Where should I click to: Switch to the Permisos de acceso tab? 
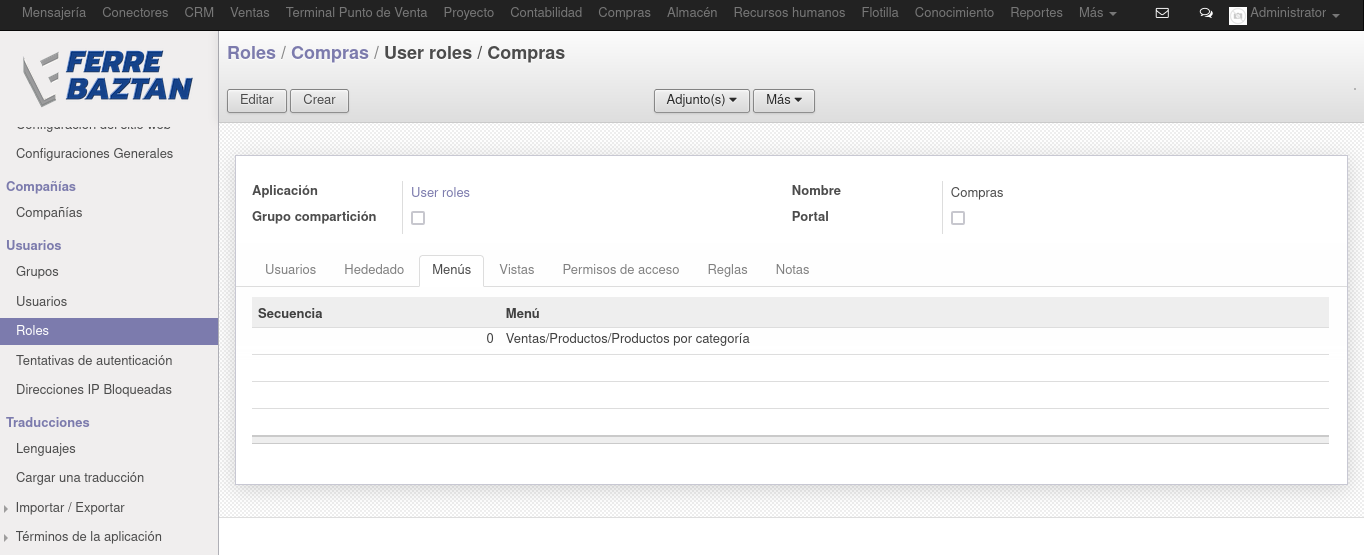pos(621,270)
